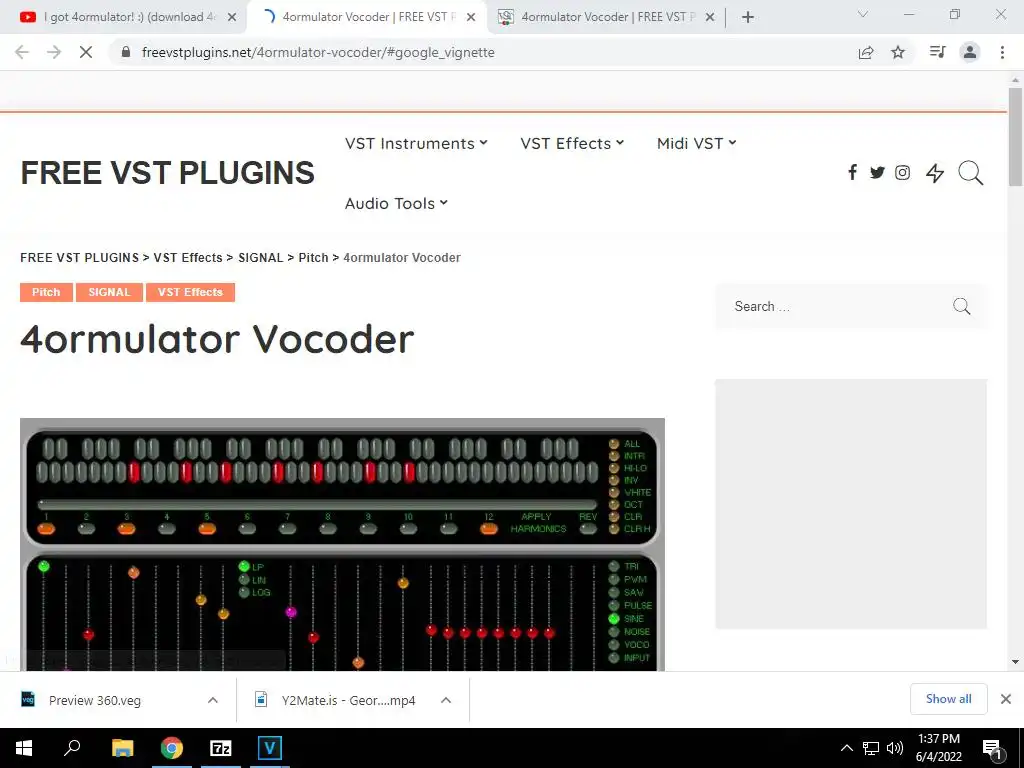Open the Y2Mate.is mp4 downloaded file
This screenshot has width=1024, height=768.
pos(334,700)
